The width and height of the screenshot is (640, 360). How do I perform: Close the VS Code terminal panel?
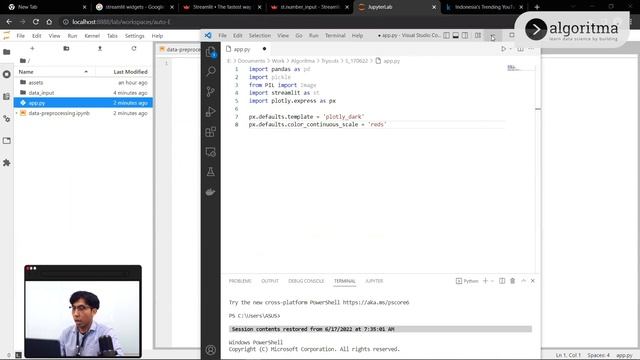click(x=533, y=281)
